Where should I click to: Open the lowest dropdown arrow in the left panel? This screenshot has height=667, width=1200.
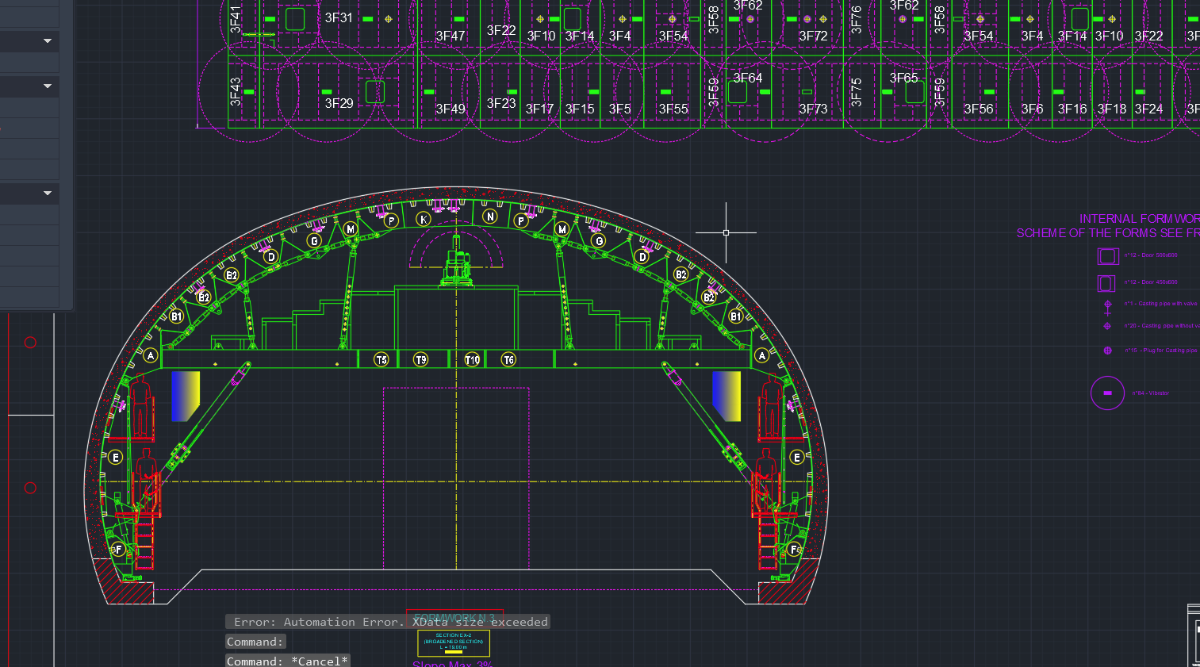47,192
